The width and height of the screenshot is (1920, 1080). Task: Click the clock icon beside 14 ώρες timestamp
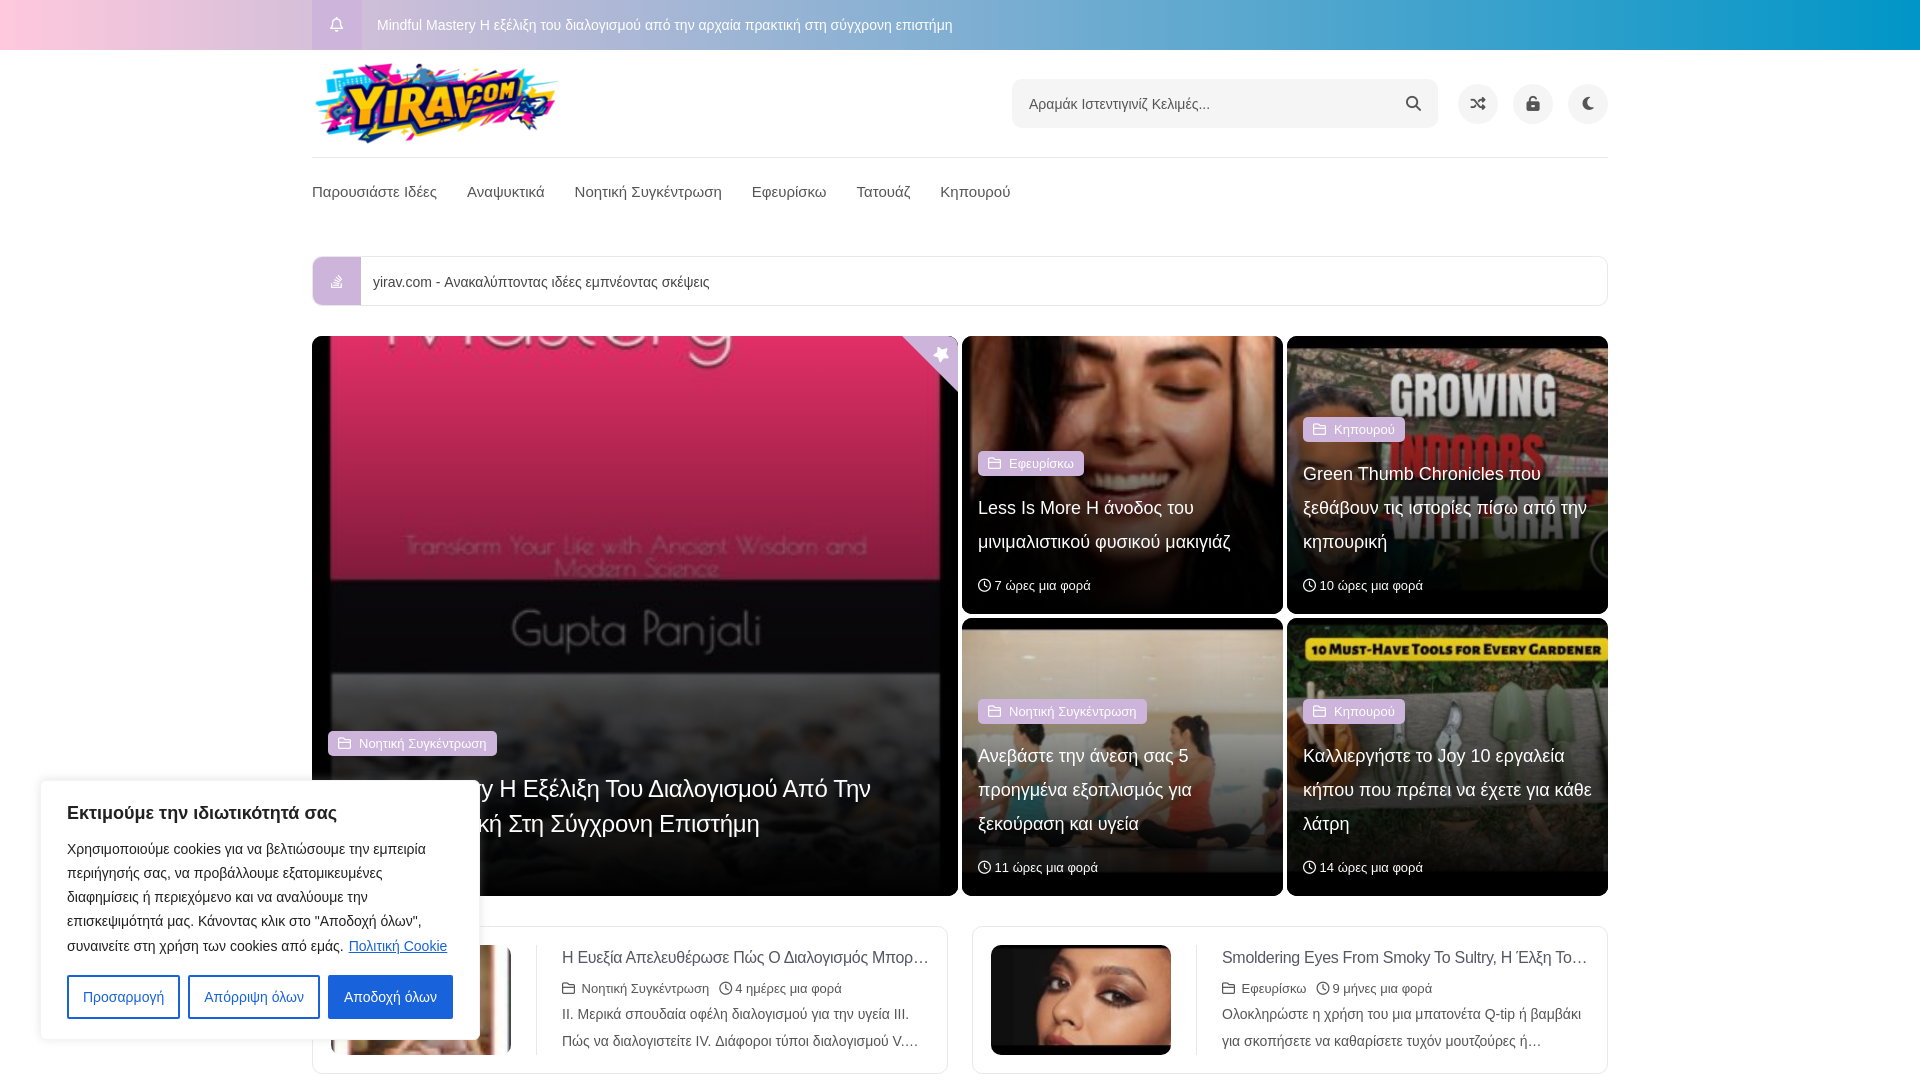click(x=1309, y=868)
